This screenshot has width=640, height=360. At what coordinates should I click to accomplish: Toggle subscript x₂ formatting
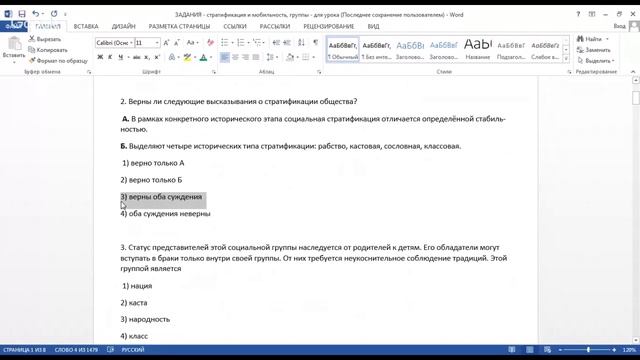[147, 58]
